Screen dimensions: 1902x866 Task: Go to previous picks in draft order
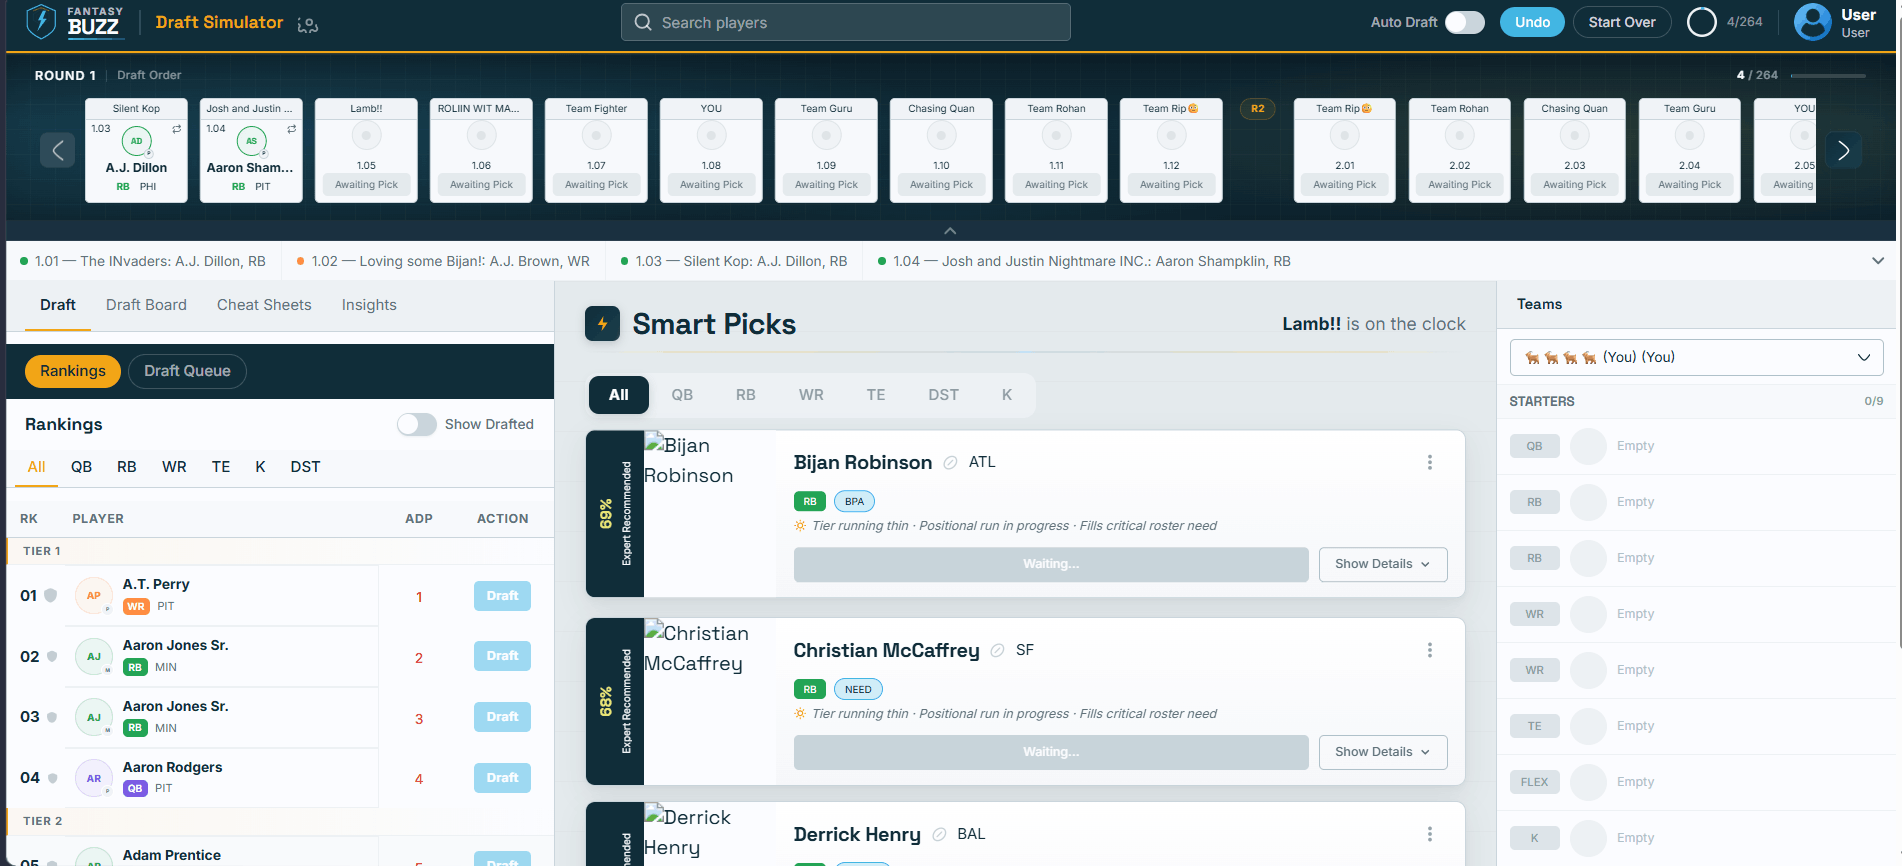coord(58,150)
